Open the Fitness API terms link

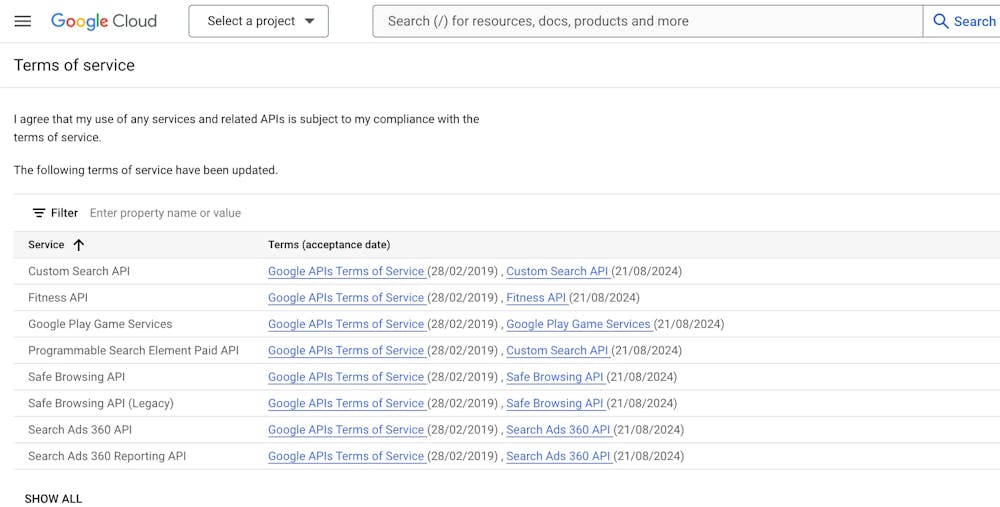(537, 298)
